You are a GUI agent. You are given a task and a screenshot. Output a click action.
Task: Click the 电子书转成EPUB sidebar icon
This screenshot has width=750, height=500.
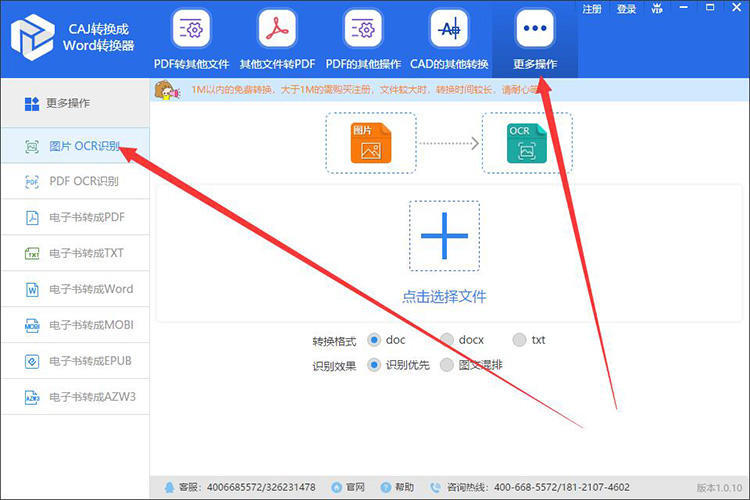coord(32,361)
